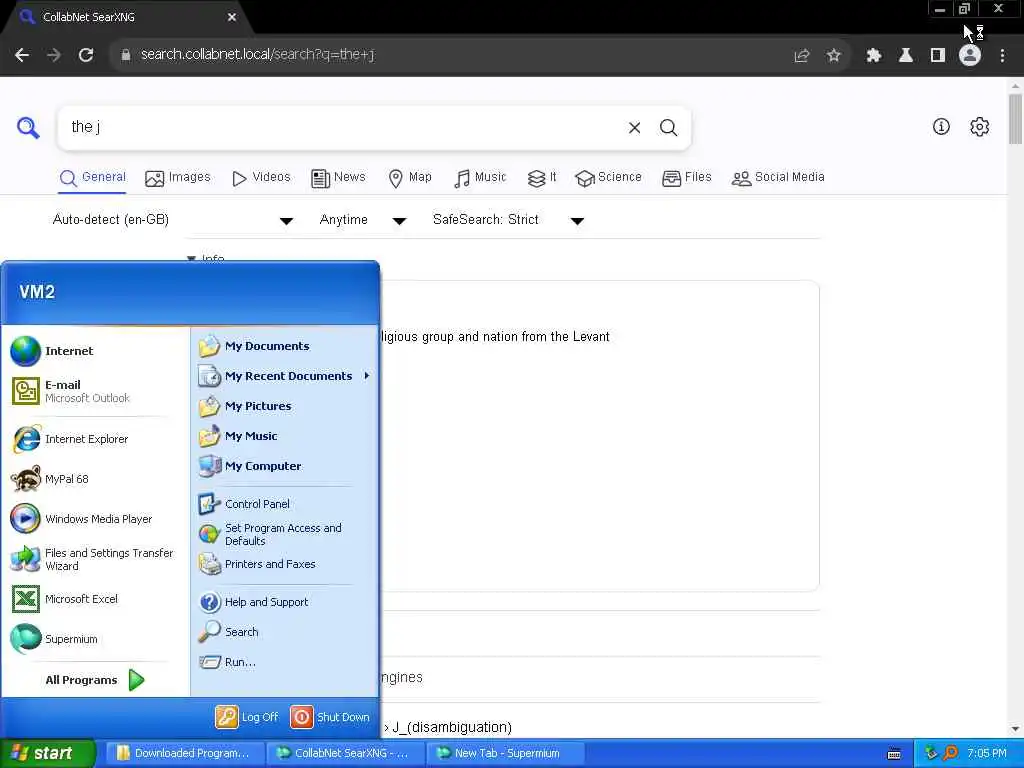Screen dimensions: 1024x768
Task: Open the extensions puzzle icon
Action: coord(873,56)
